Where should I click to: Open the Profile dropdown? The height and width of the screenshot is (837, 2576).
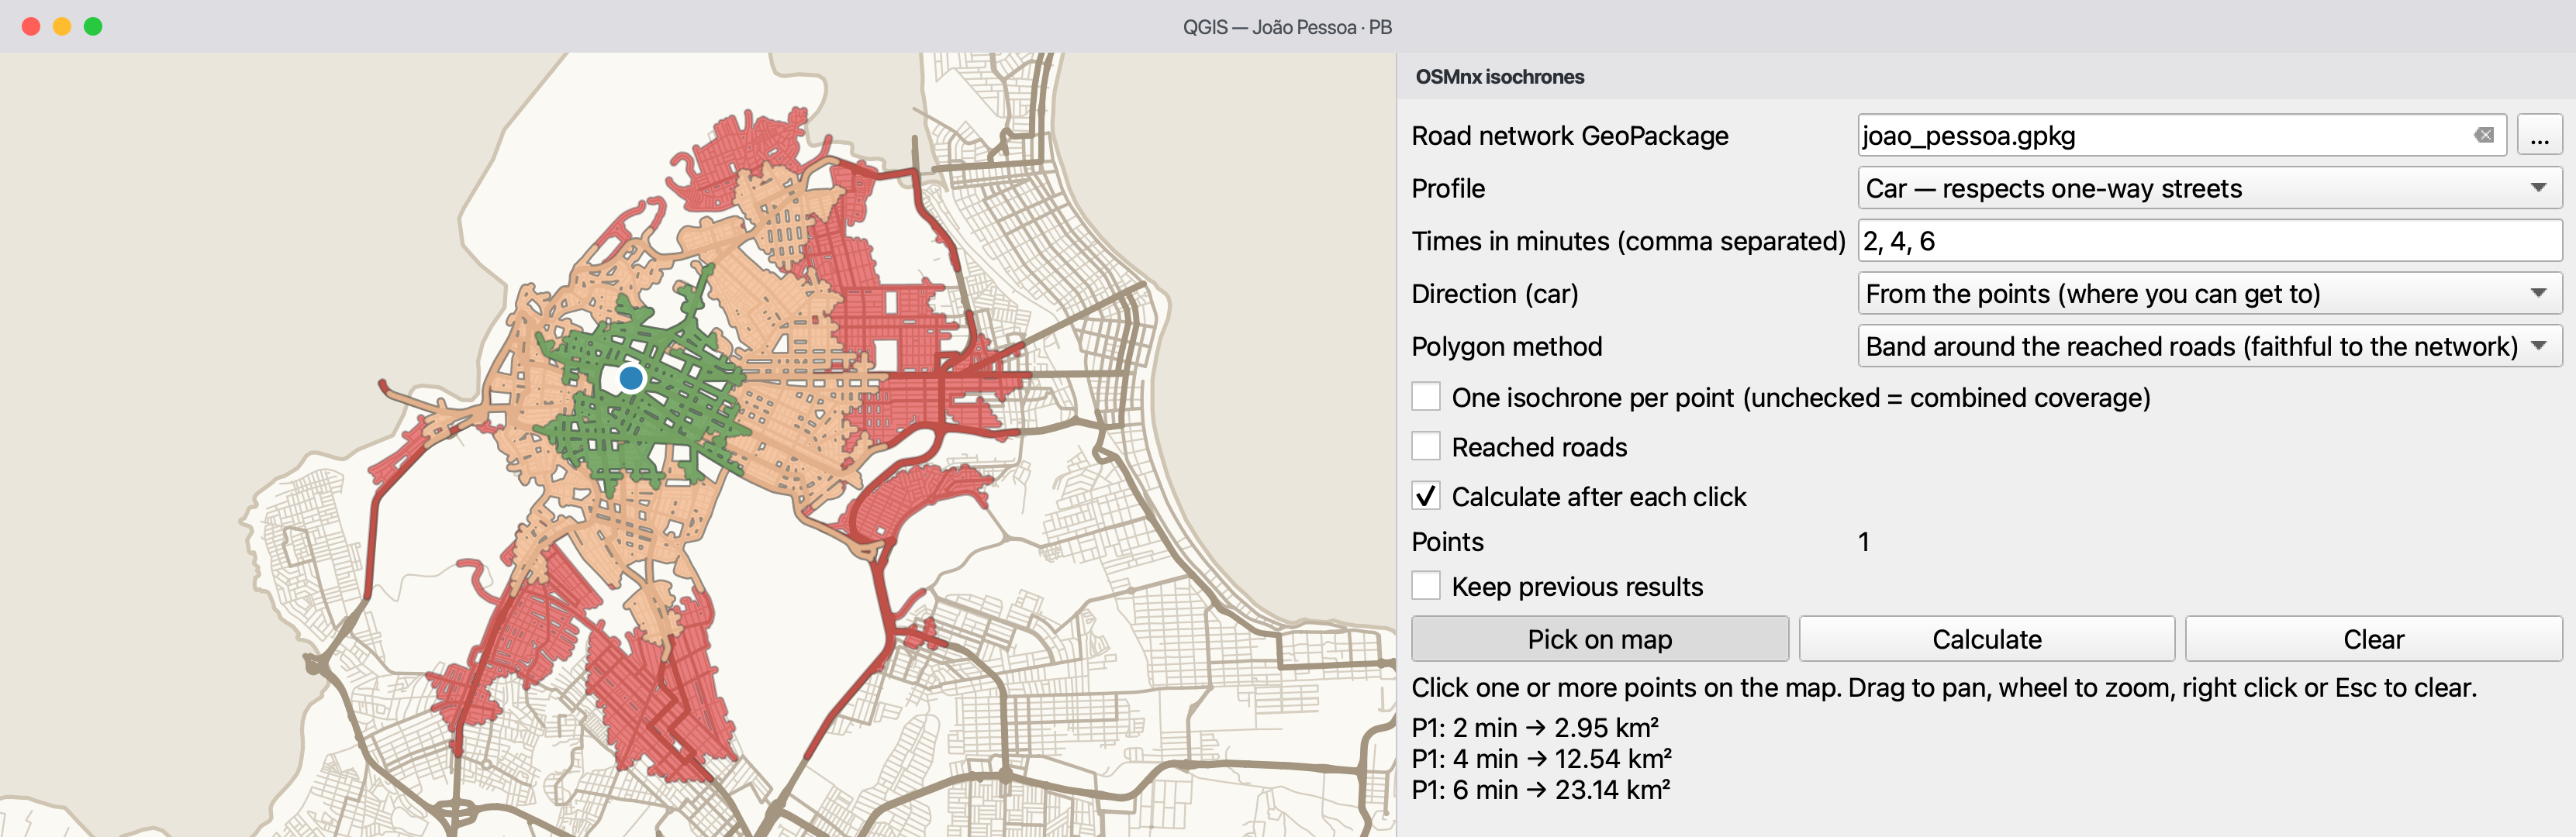(2210, 188)
